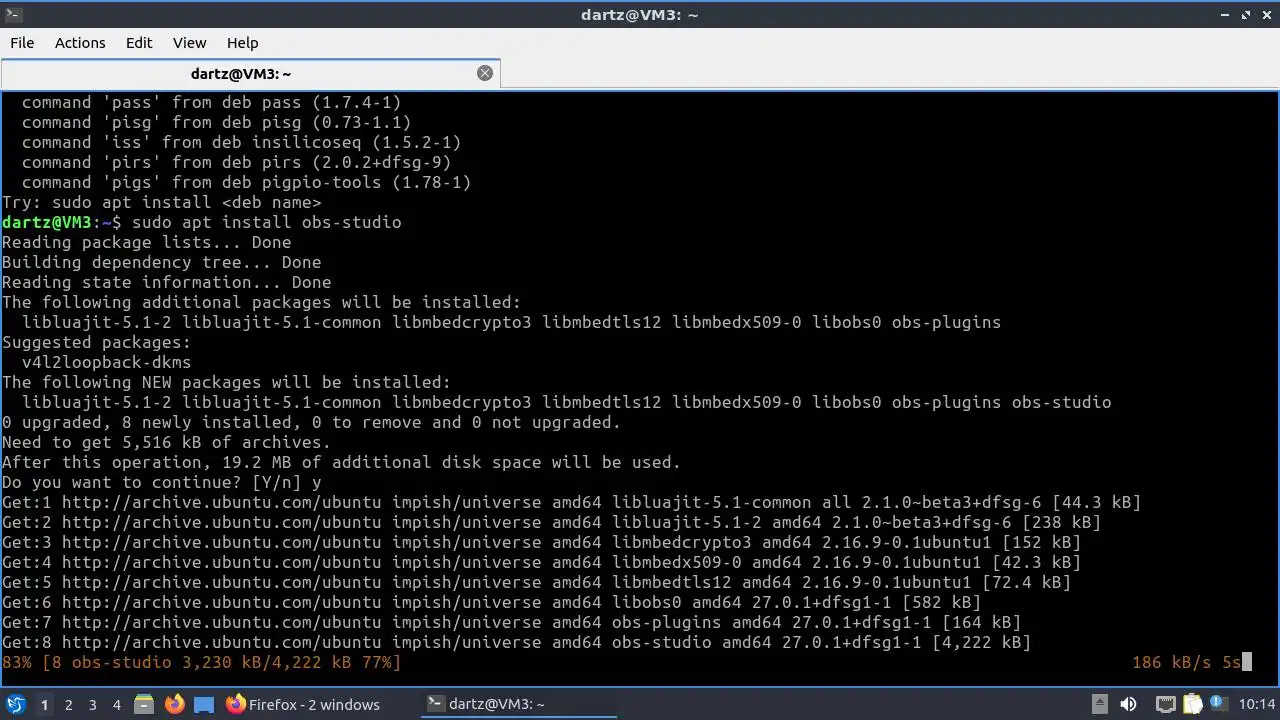Image resolution: width=1280 pixels, height=720 pixels.
Task: Open the View menu
Action: (x=189, y=43)
